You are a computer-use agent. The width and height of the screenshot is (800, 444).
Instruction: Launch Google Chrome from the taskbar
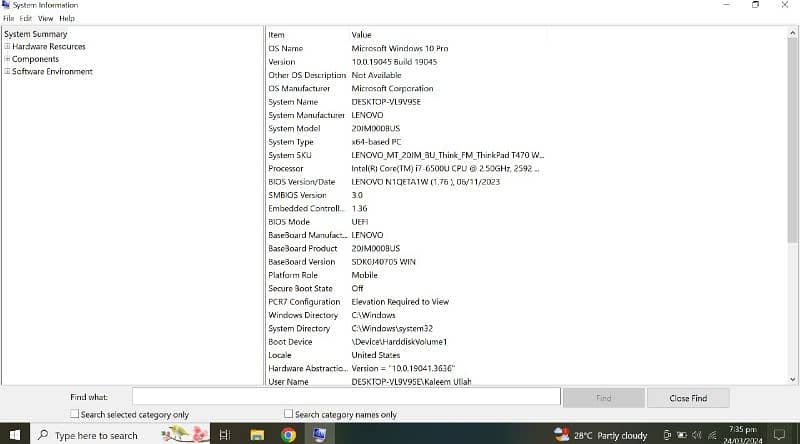(x=288, y=435)
